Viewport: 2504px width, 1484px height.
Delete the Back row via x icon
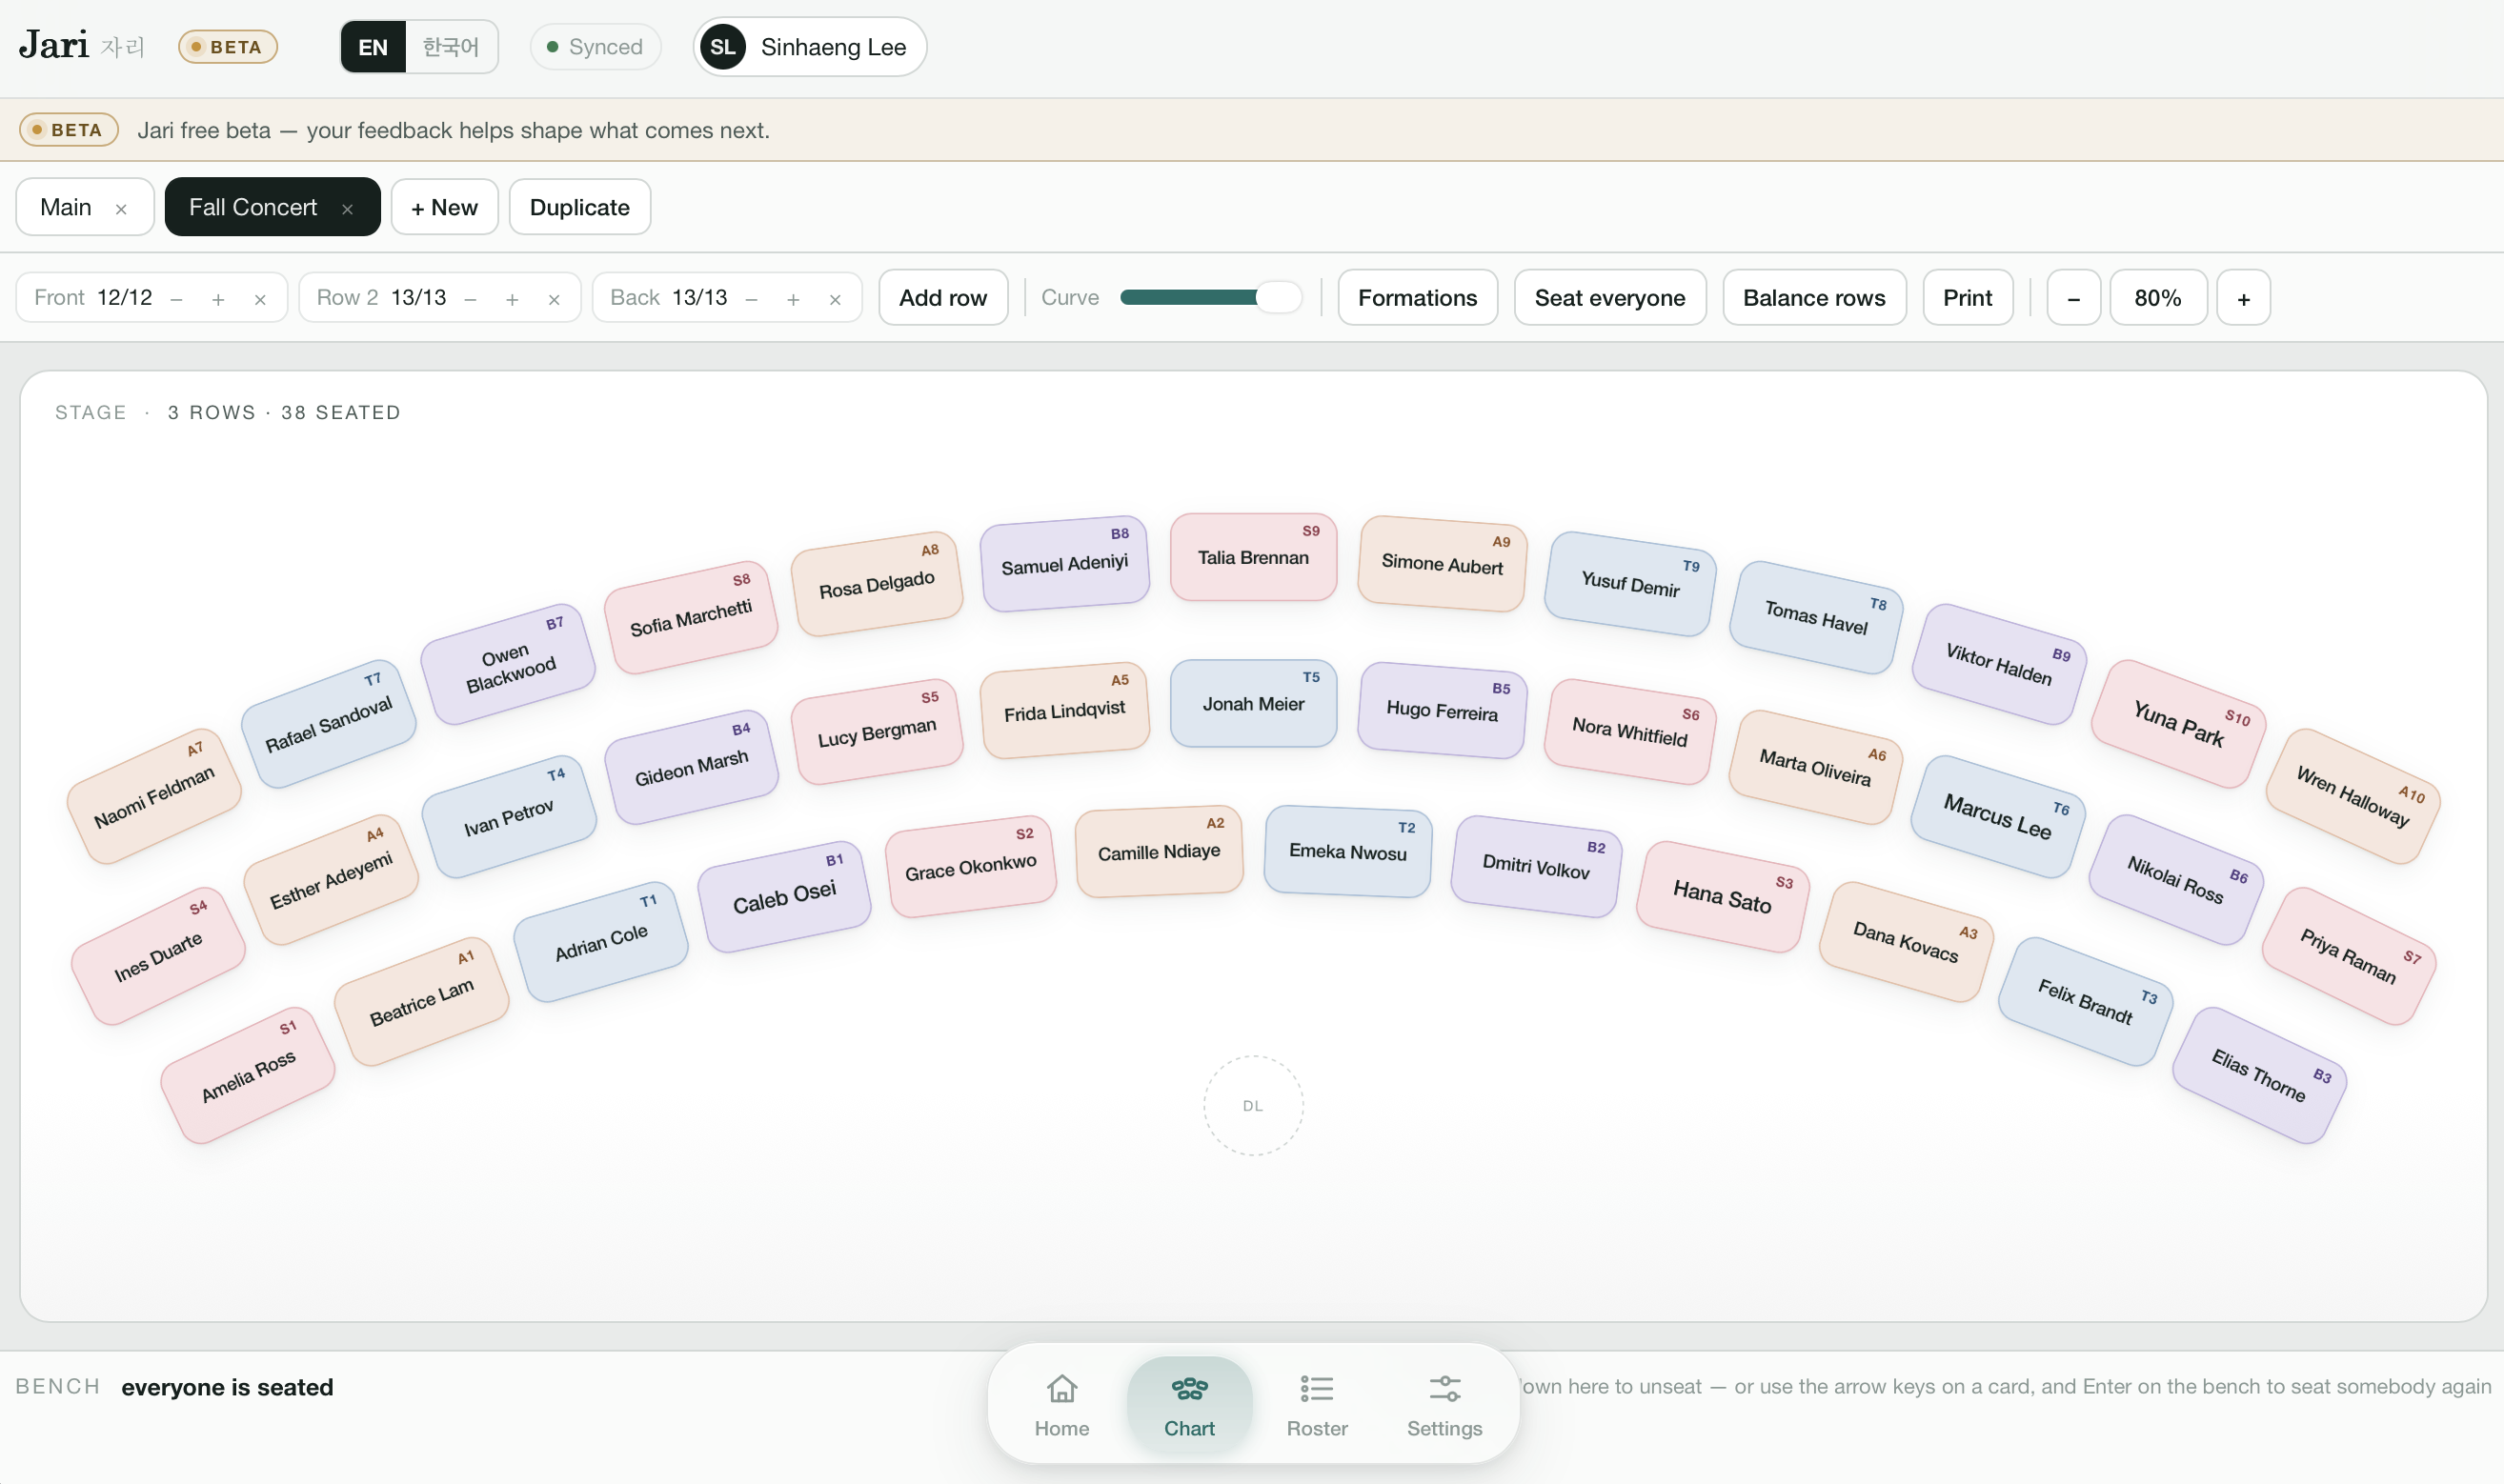835,299
